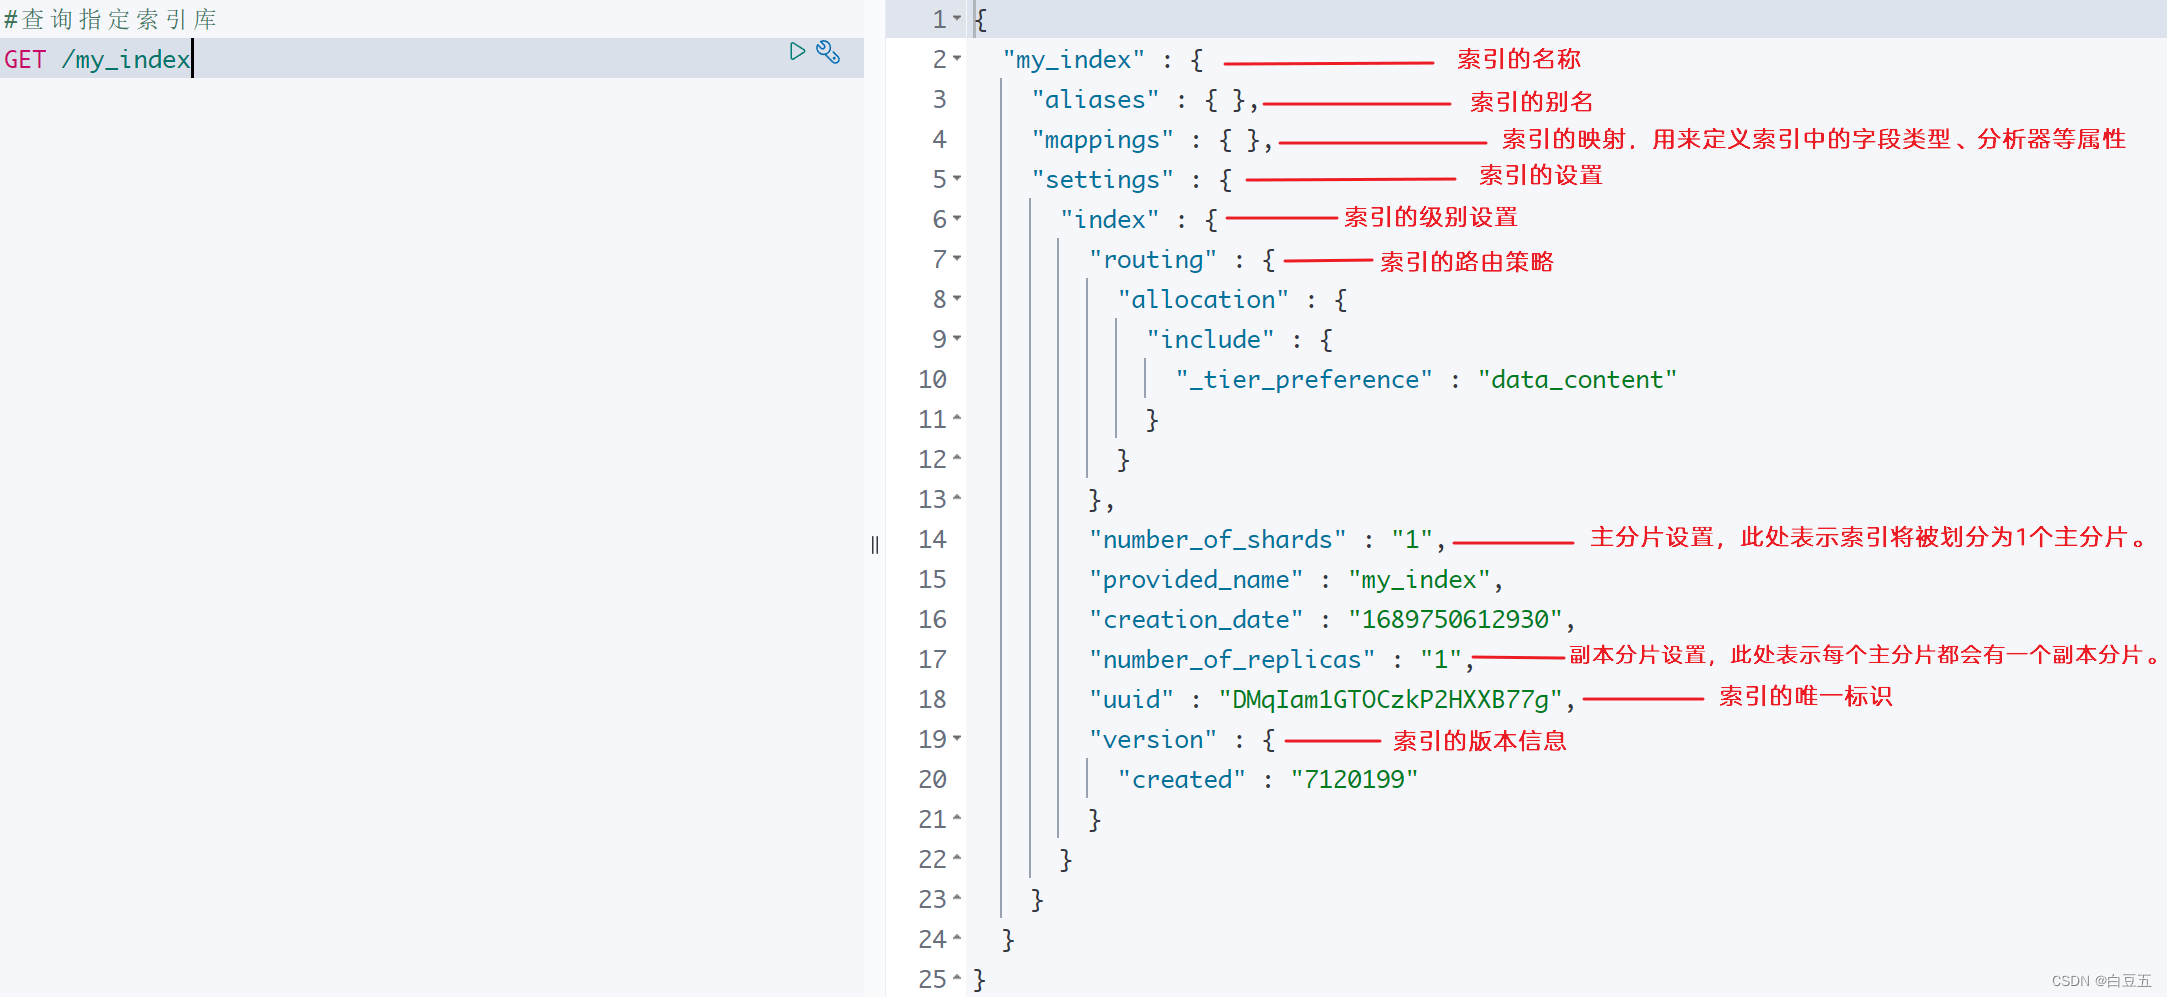Click the fold-end arrow at line 25
This screenshot has width=2167, height=997.
click(x=957, y=978)
